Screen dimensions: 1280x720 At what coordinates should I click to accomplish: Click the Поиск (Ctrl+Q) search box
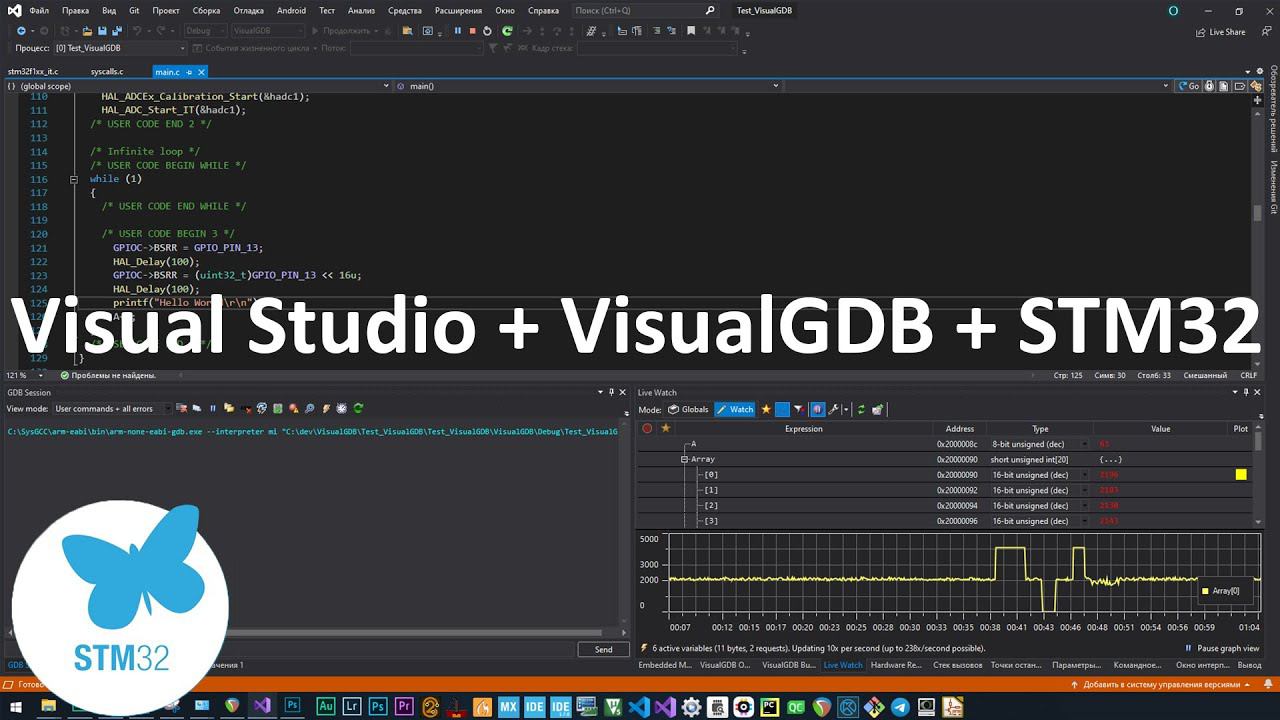tap(646, 11)
